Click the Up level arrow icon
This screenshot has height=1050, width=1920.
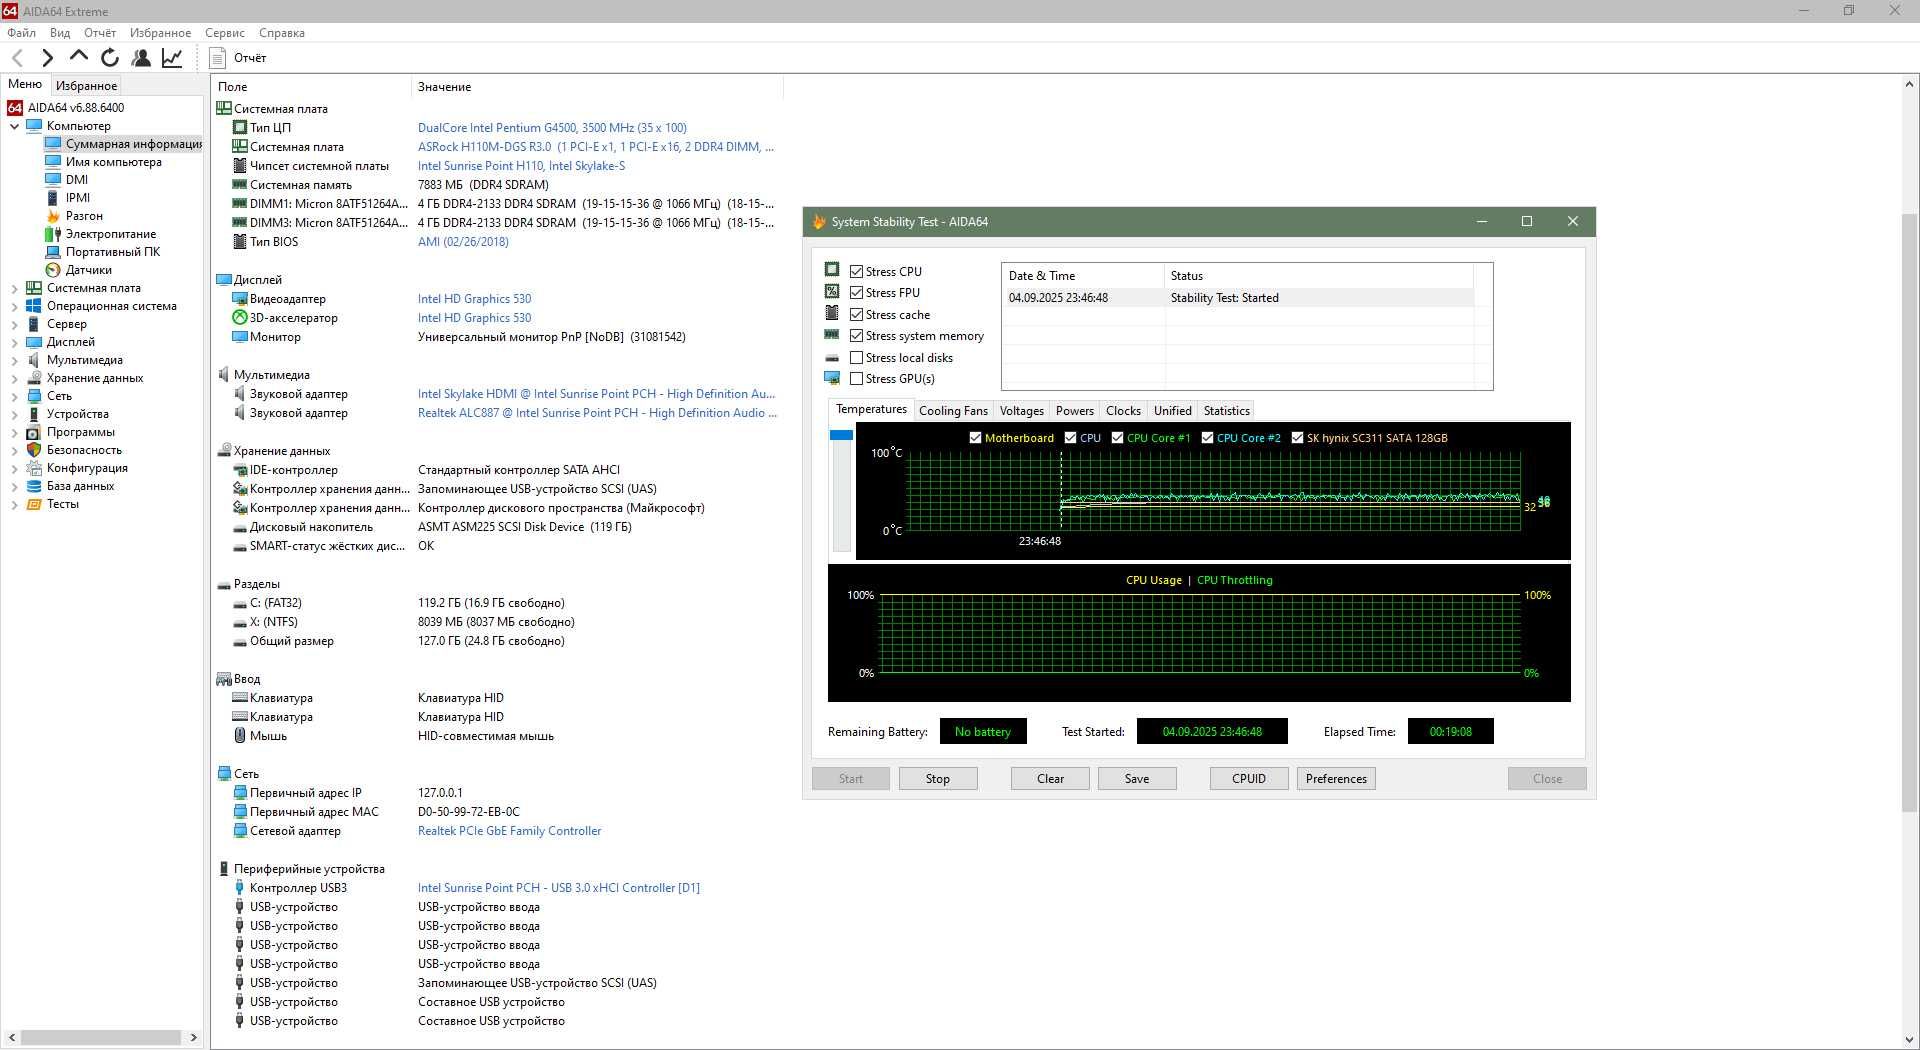pyautogui.click(x=79, y=57)
